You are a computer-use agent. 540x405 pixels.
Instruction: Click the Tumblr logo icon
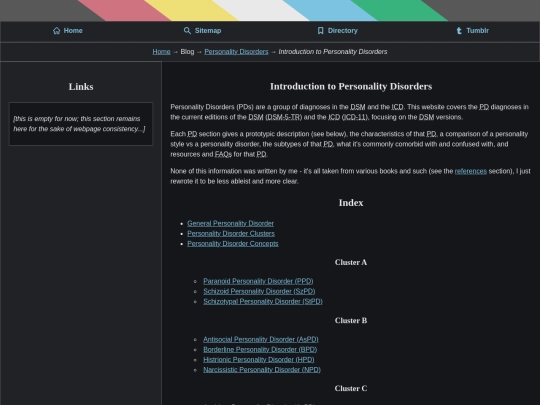[x=459, y=31]
